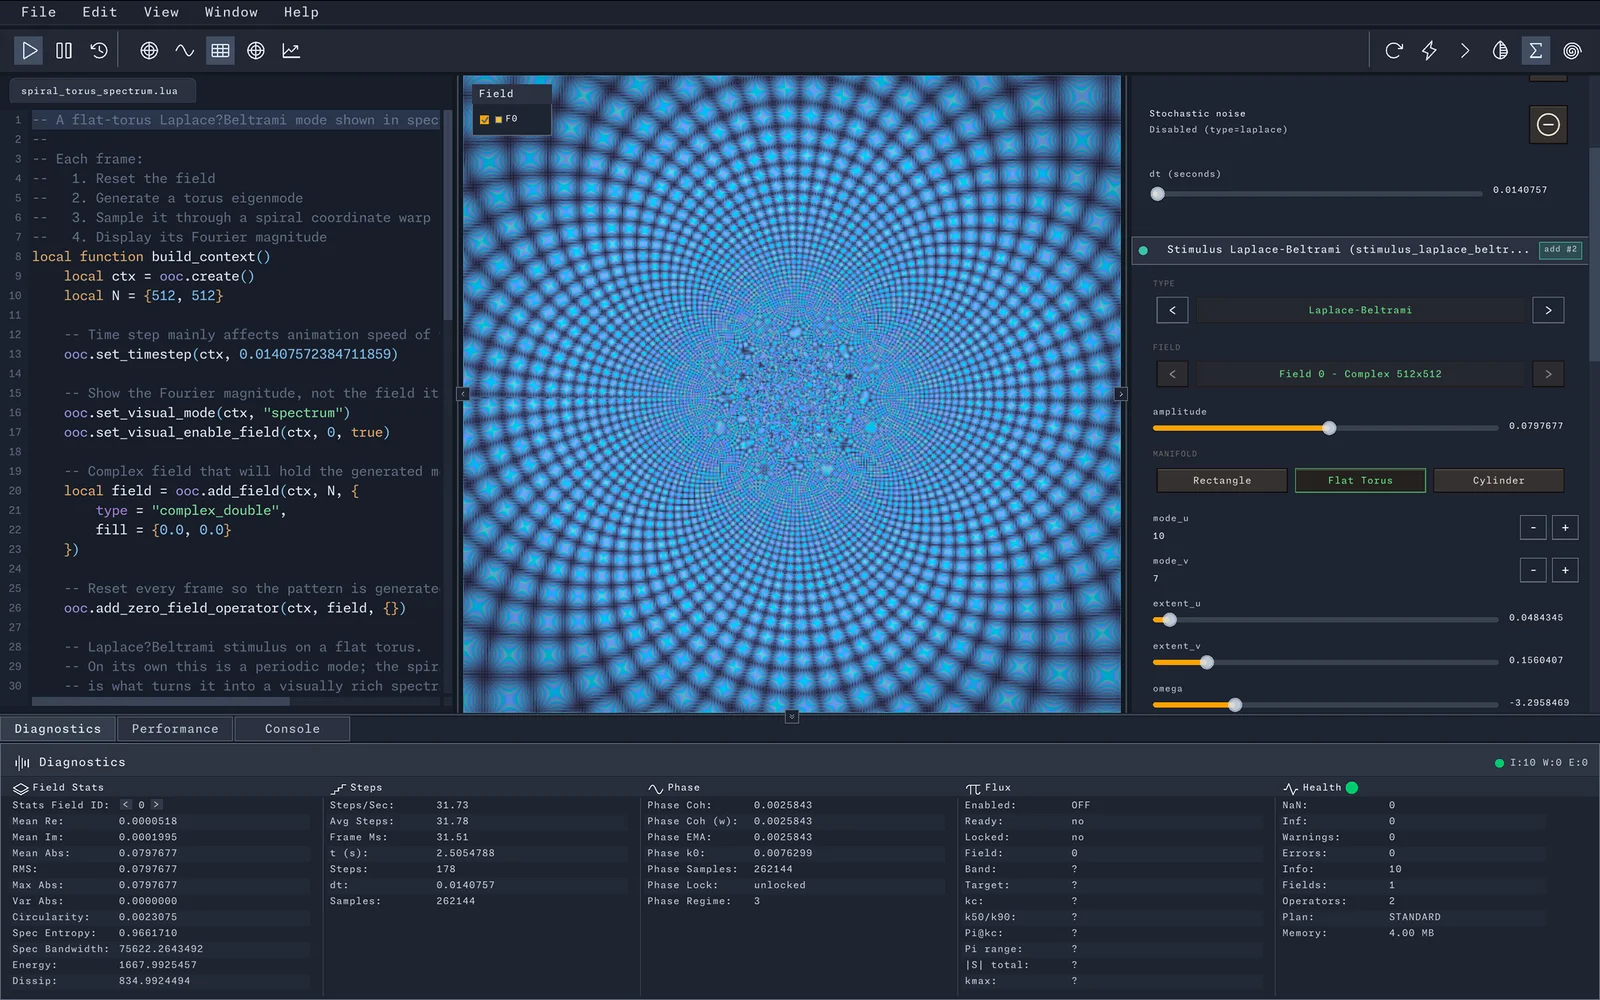The image size is (1600, 1000).
Task: Toggle the F0 field checkbox
Action: click(x=485, y=119)
